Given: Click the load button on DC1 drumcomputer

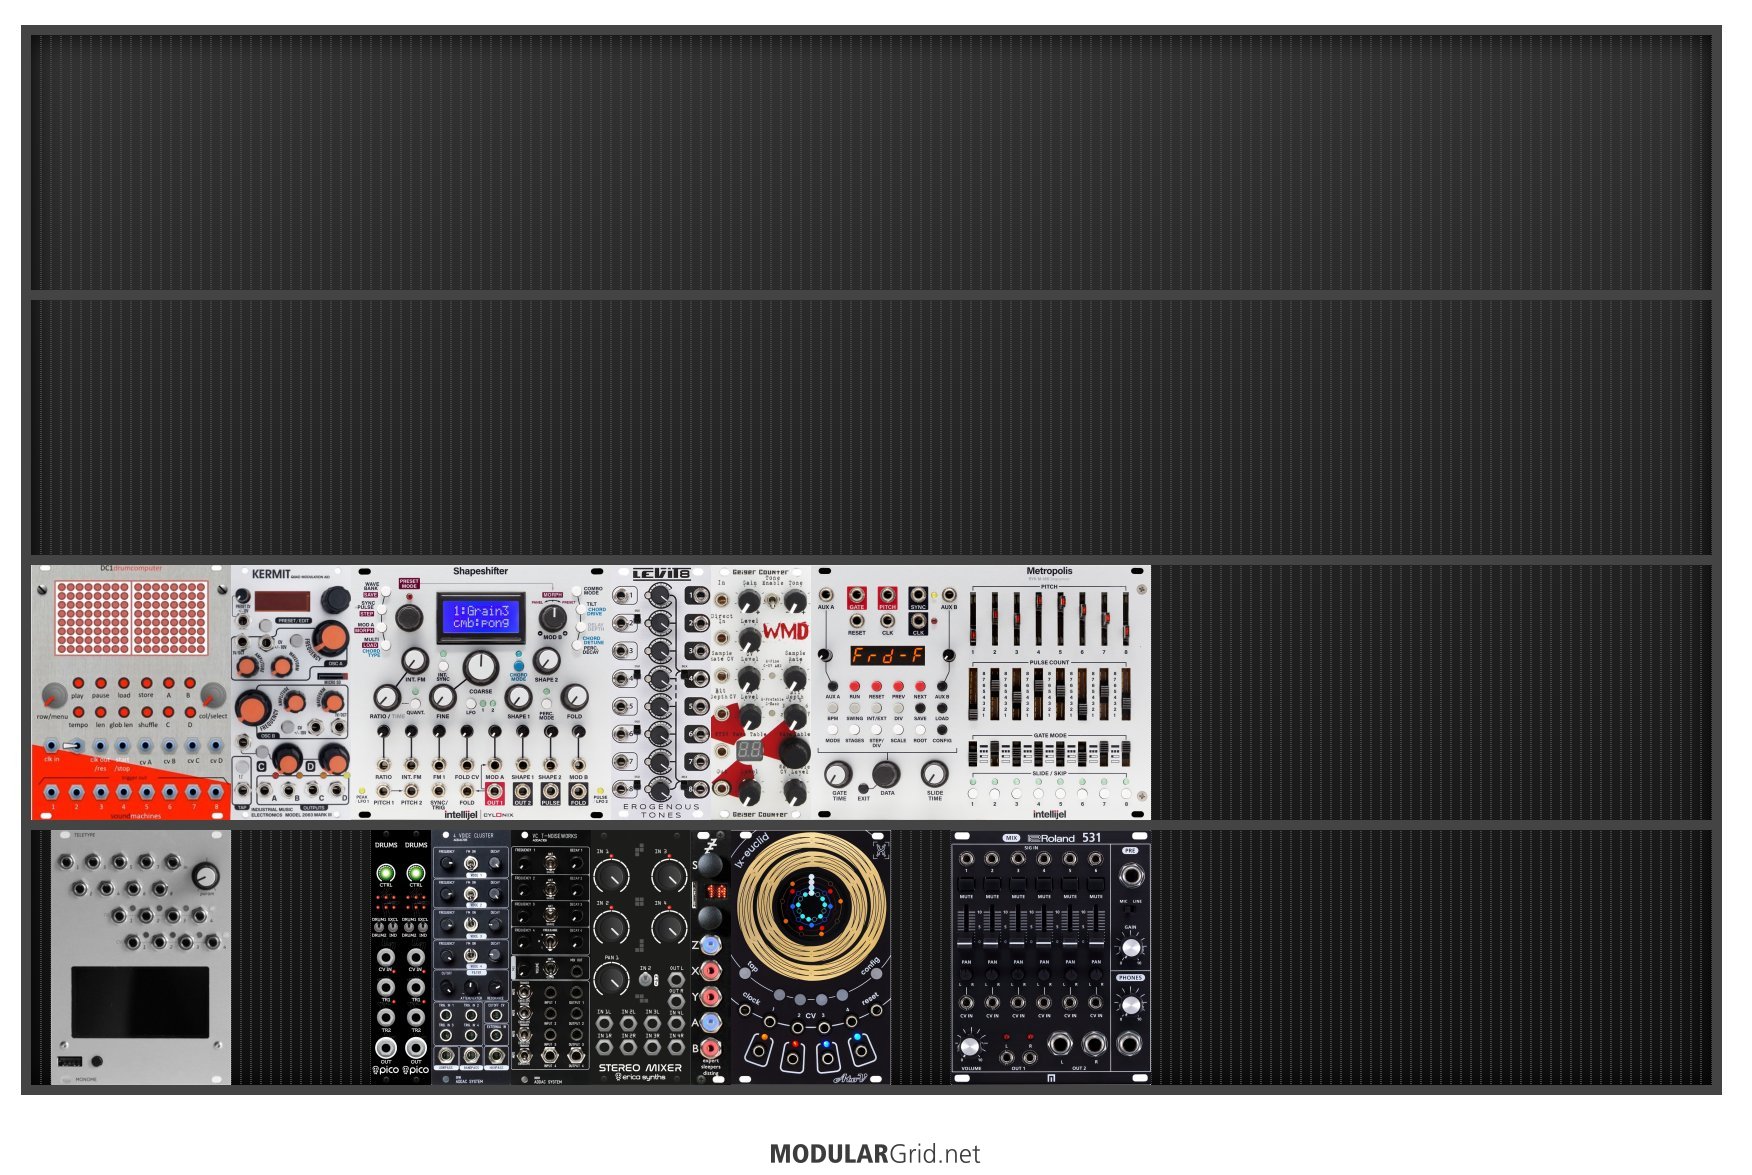Looking at the screenshot, I should pyautogui.click(x=124, y=683).
